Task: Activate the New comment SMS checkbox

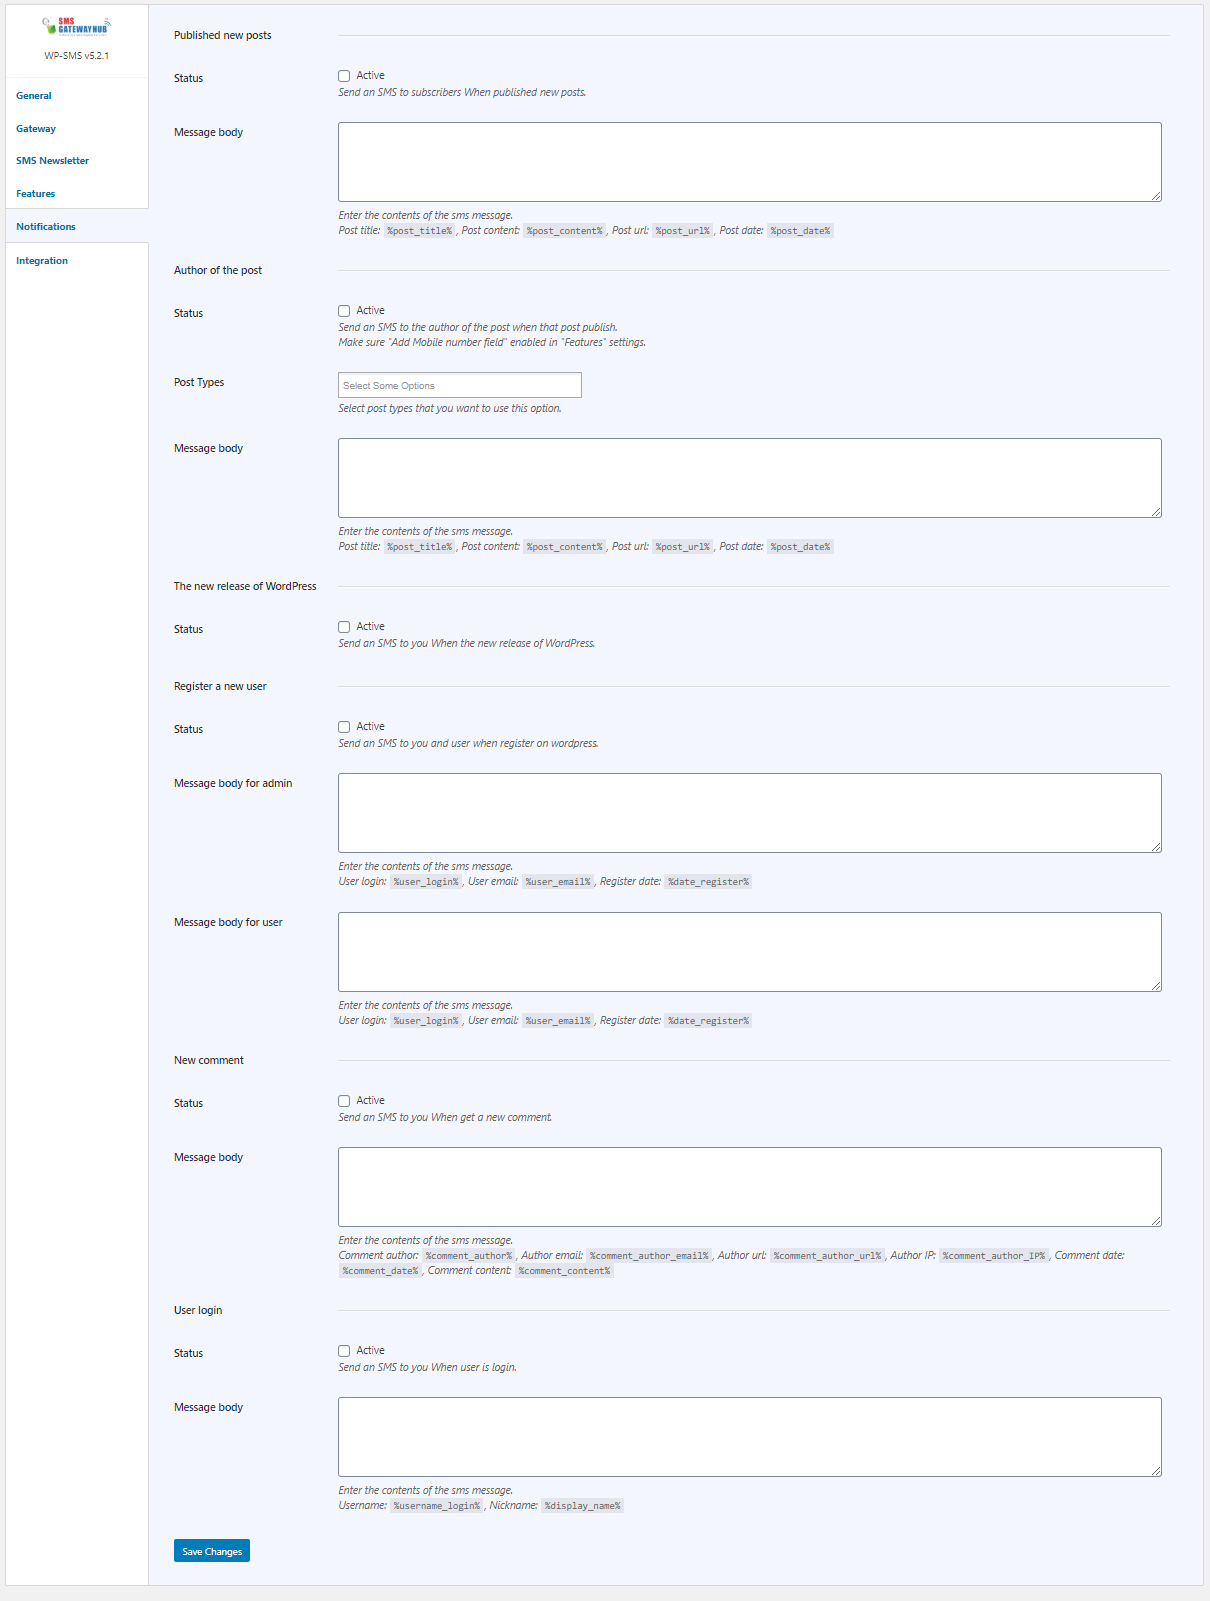Action: pyautogui.click(x=344, y=1101)
